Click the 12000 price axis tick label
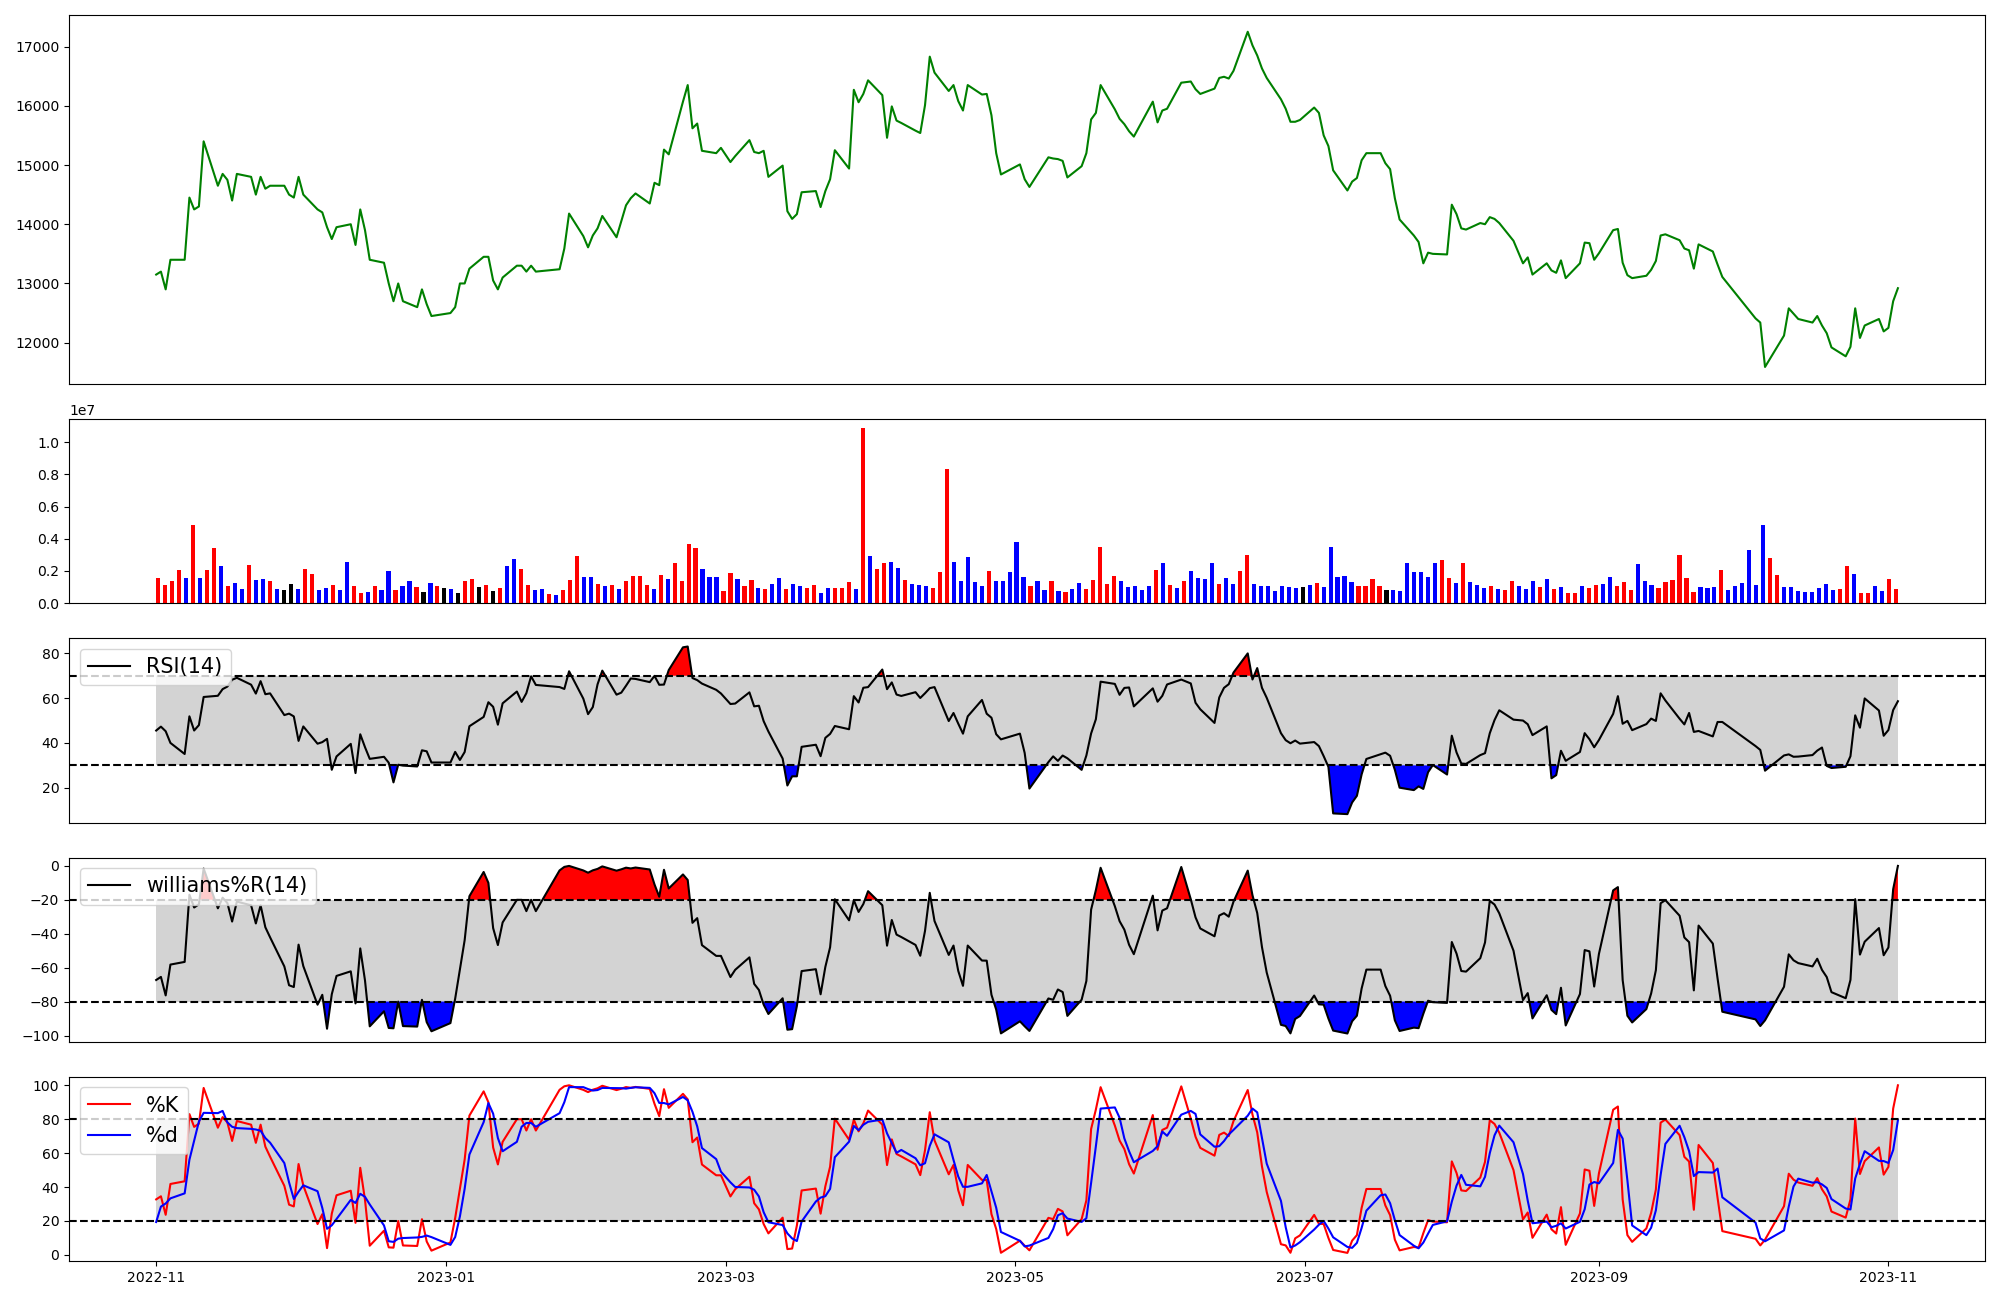This screenshot has height=1300, width=2000. point(38,343)
